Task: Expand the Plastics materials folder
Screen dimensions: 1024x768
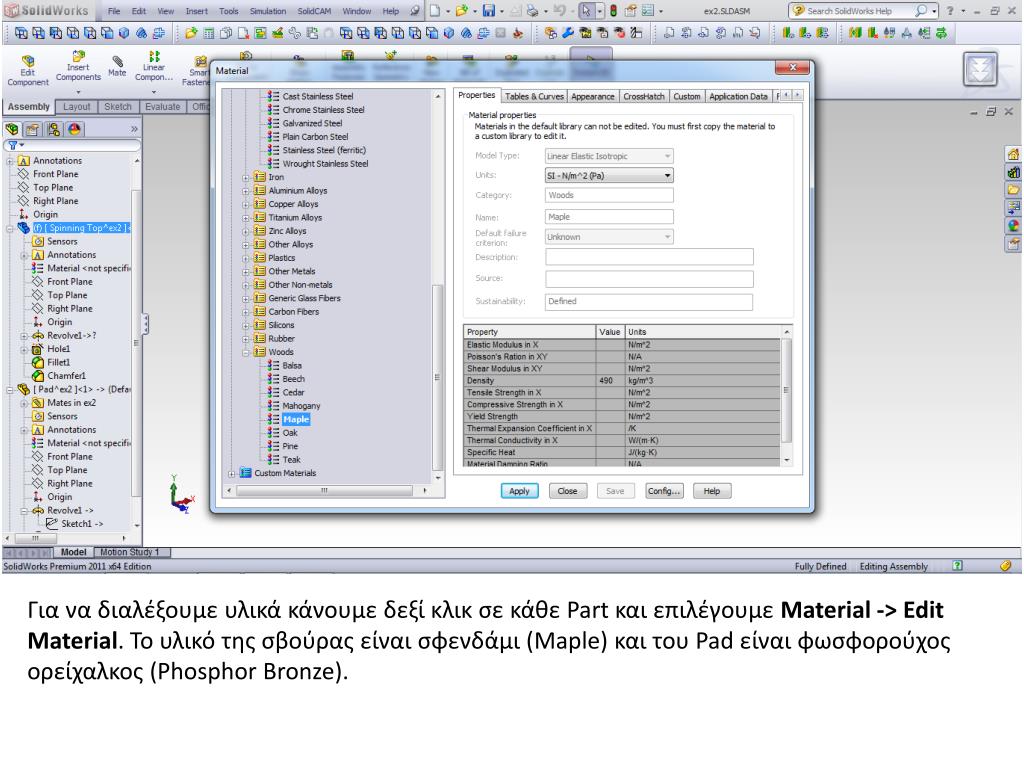Action: pos(246,258)
